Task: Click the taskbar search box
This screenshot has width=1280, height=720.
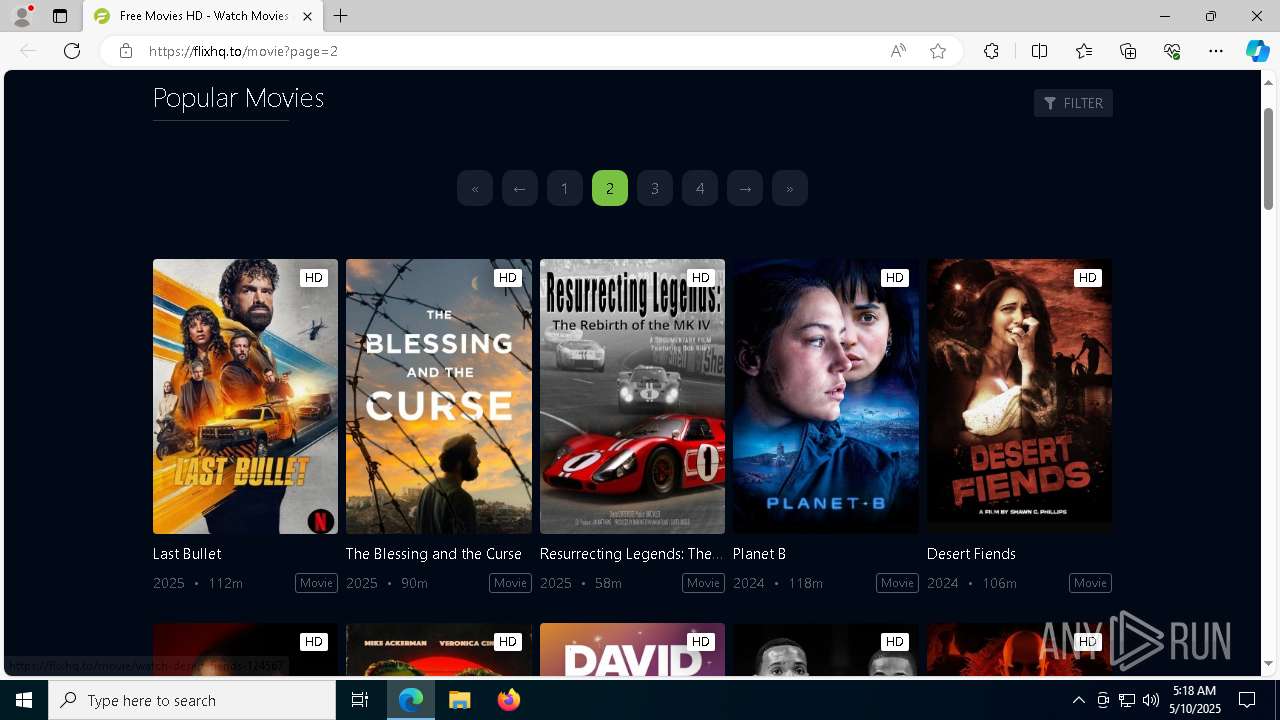Action: tap(192, 700)
